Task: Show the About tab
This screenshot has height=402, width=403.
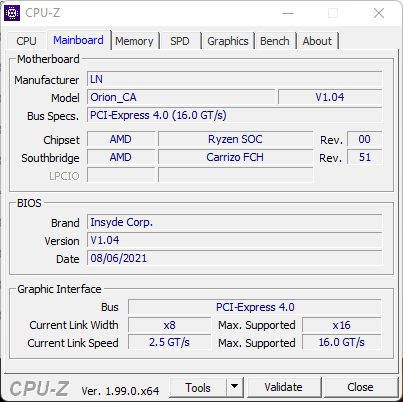Action: coord(317,41)
